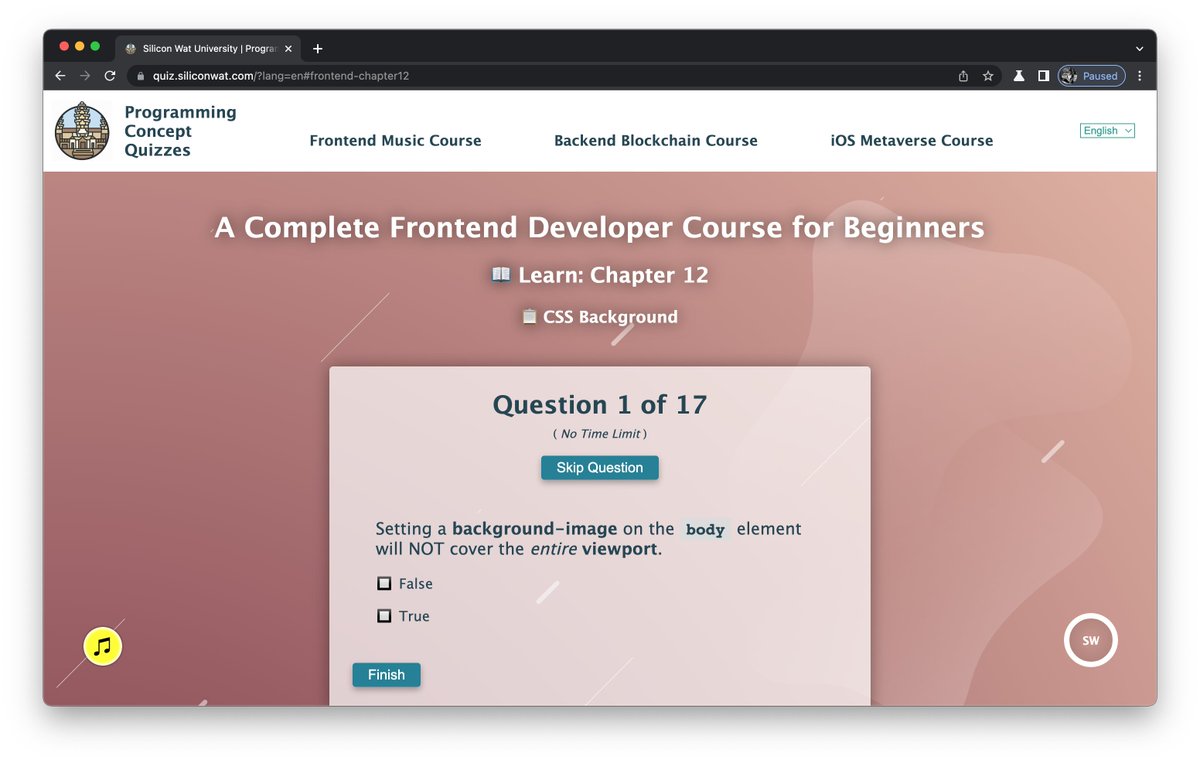Bookmark this page with the star icon
Viewport: 1200px width, 763px height.
(988, 76)
